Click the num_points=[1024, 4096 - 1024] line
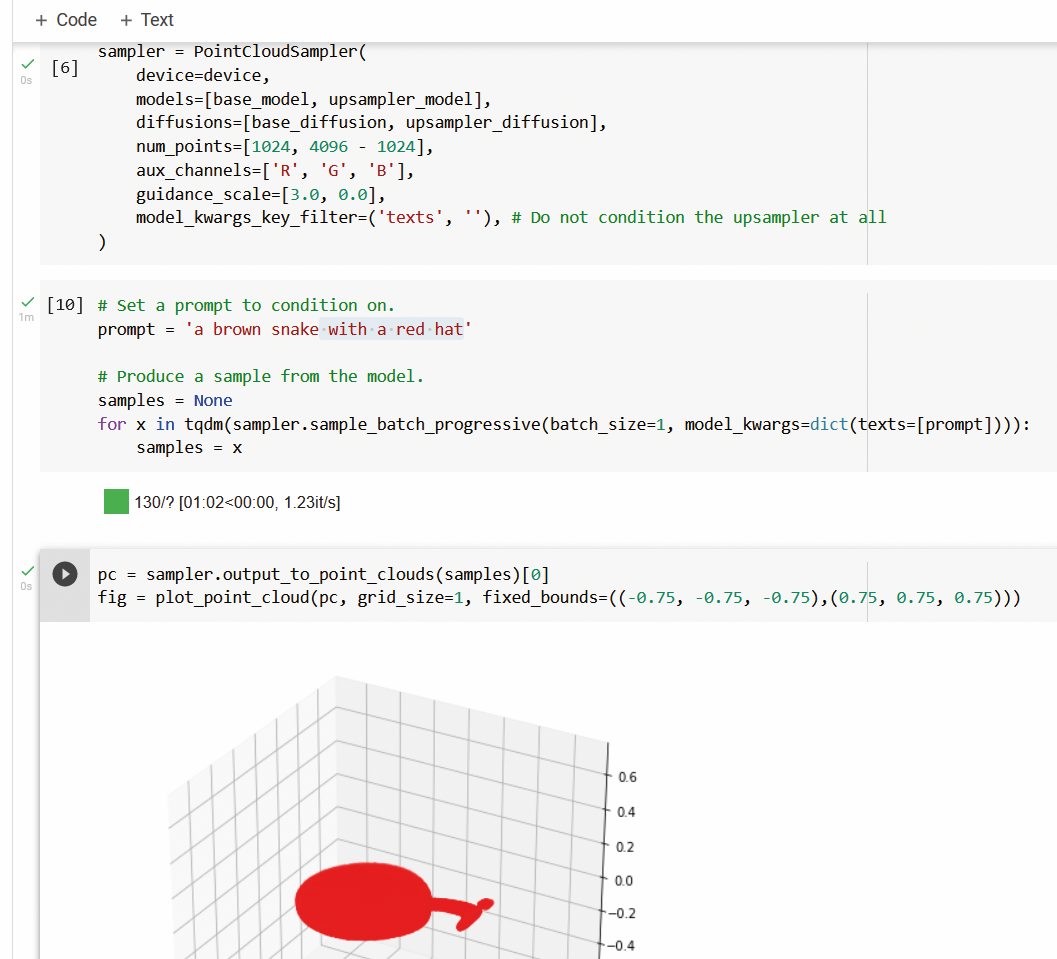Viewport: 1057px width, 959px height. pos(284,147)
